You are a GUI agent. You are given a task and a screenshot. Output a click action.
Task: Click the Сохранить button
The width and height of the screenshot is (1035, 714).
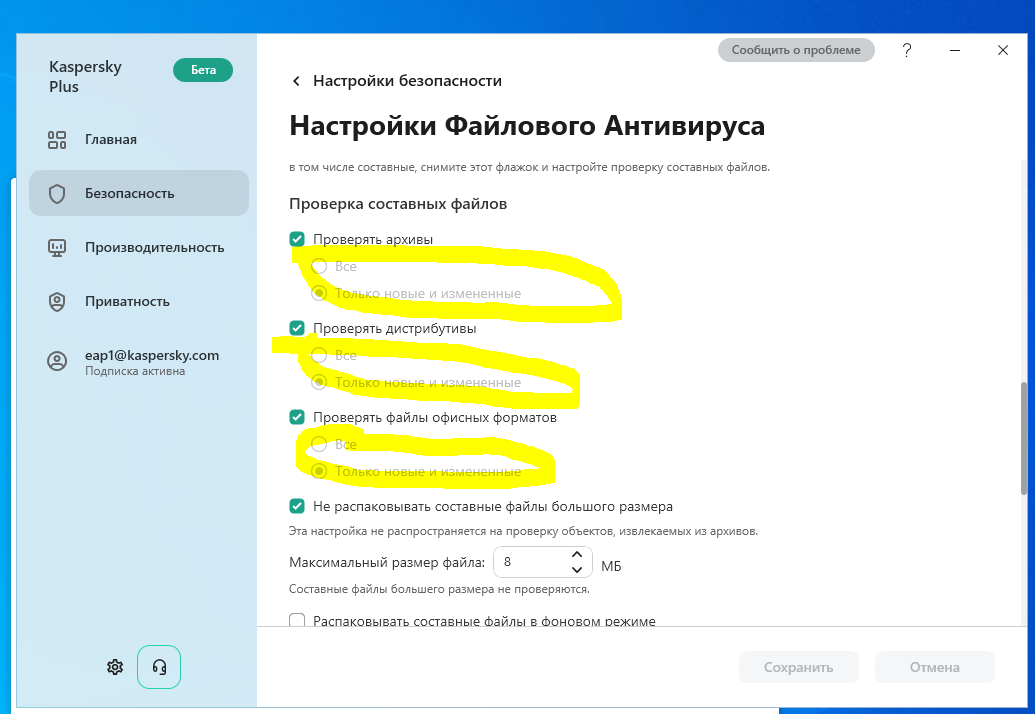799,667
